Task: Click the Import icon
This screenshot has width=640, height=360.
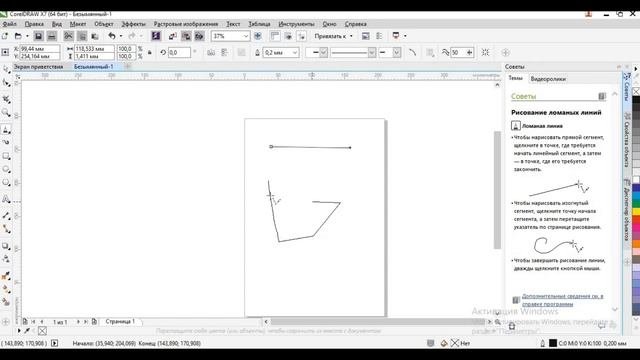Action: click(172, 36)
